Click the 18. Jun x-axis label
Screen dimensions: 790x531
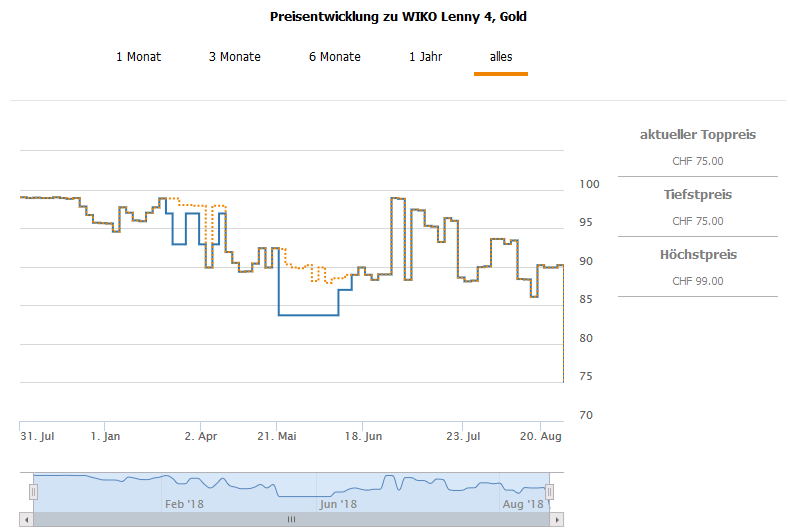[x=364, y=437]
